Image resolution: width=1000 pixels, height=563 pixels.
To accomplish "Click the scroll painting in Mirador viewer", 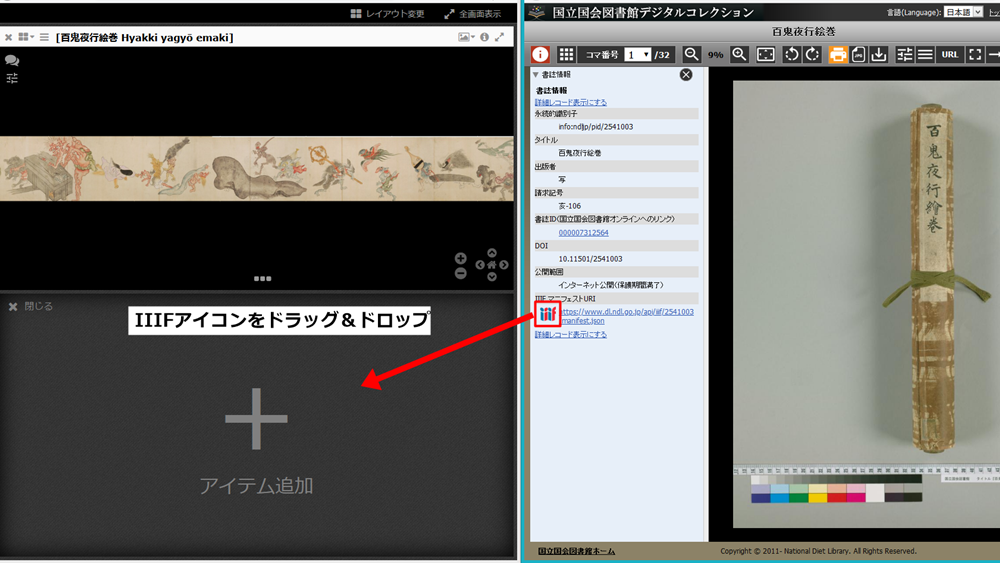I will [x=256, y=169].
